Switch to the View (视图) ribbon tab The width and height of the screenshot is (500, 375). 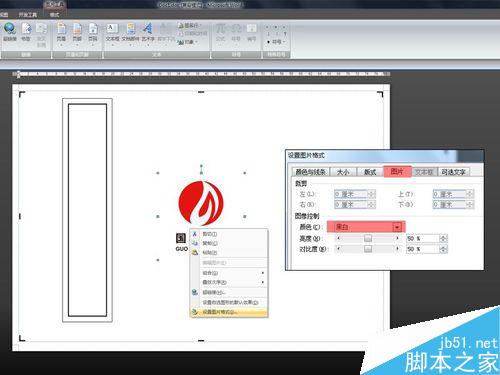click(x=4, y=15)
